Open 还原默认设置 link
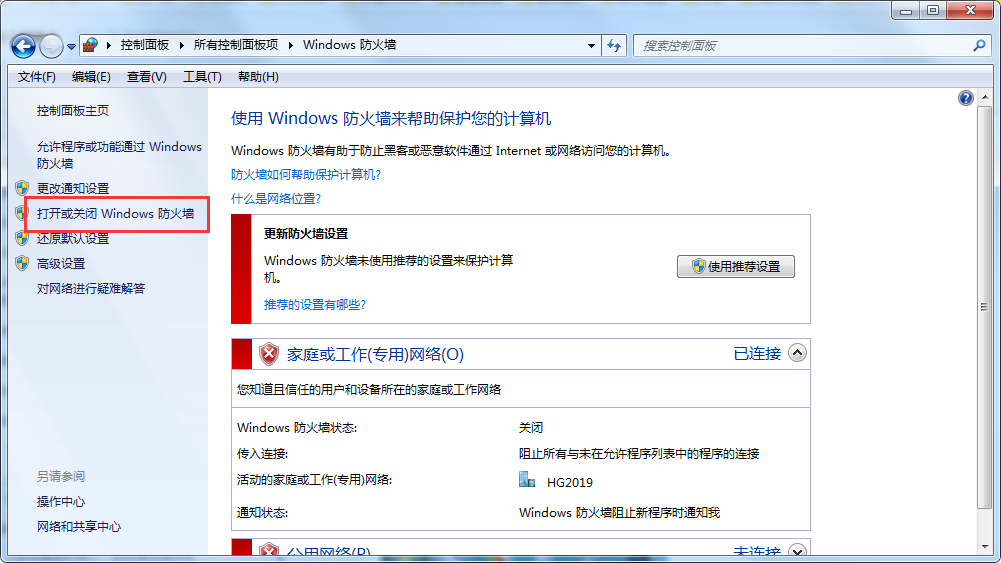 click(73, 238)
